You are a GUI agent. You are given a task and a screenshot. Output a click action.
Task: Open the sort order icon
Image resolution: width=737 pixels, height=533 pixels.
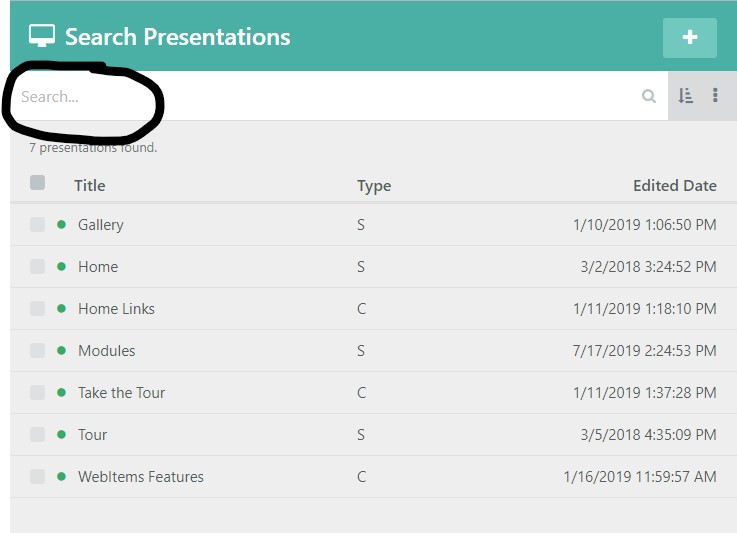point(685,96)
